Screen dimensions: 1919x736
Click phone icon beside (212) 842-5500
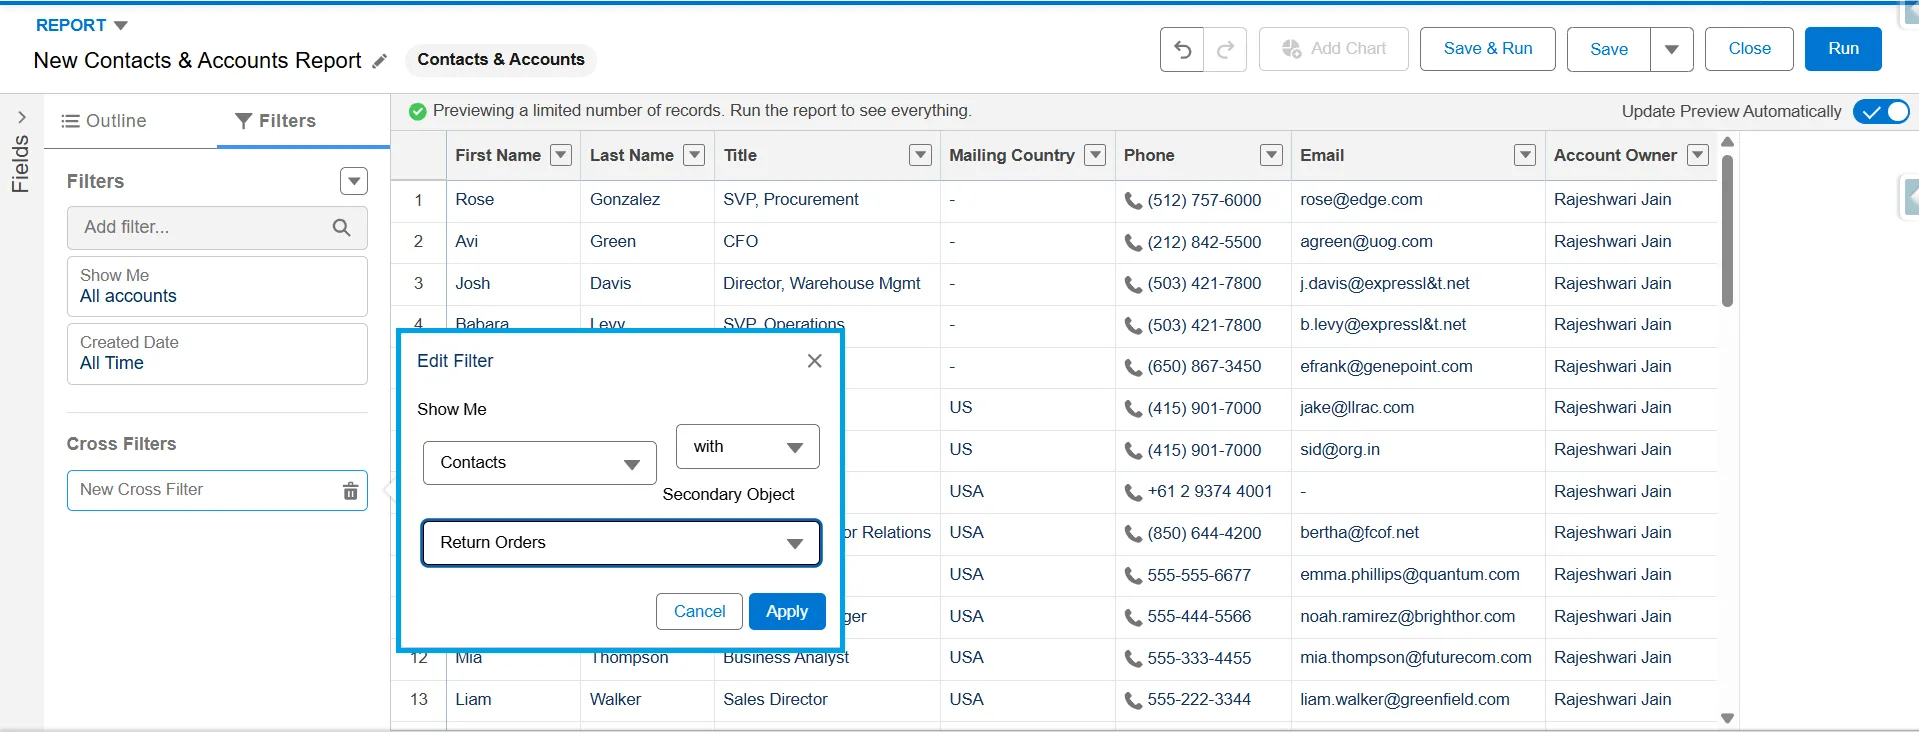(1133, 243)
